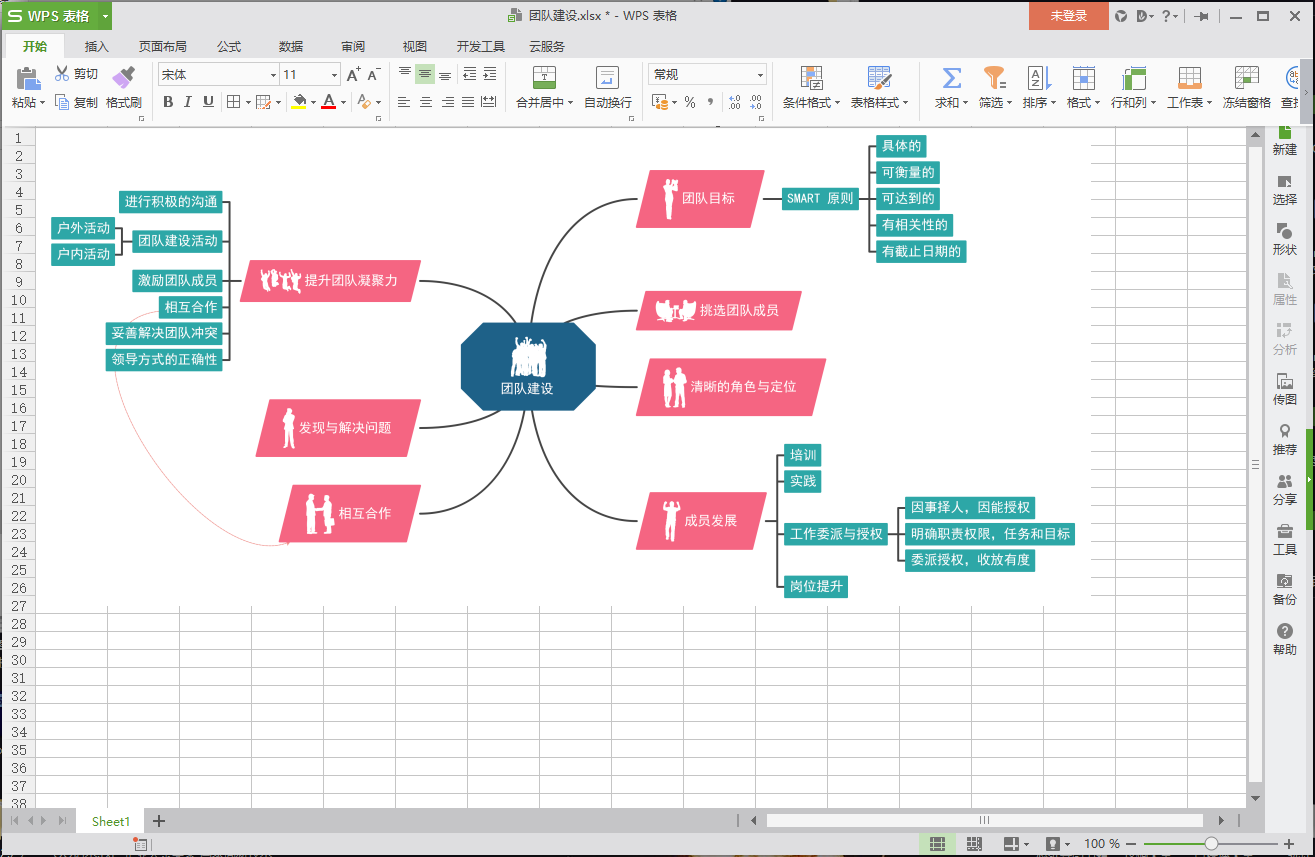Click the 自动换行 wrap text icon
Viewport: 1315px width, 857px height.
(607, 77)
